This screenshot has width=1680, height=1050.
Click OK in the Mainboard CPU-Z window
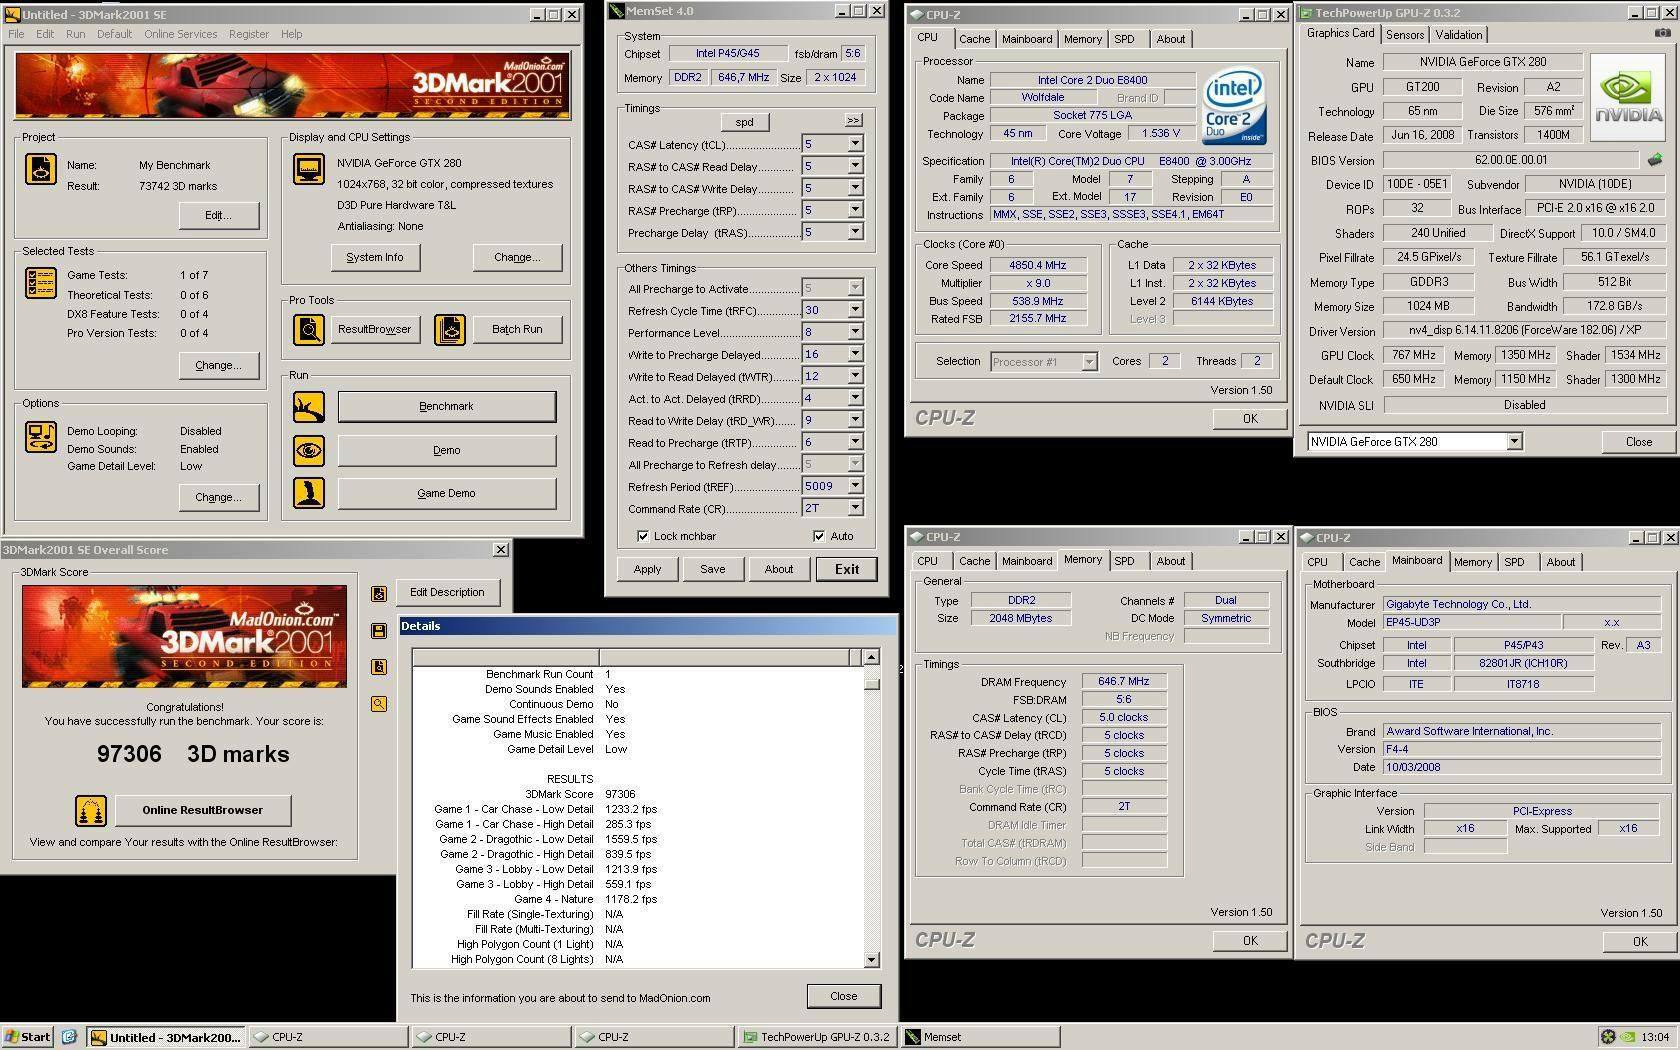point(1640,941)
